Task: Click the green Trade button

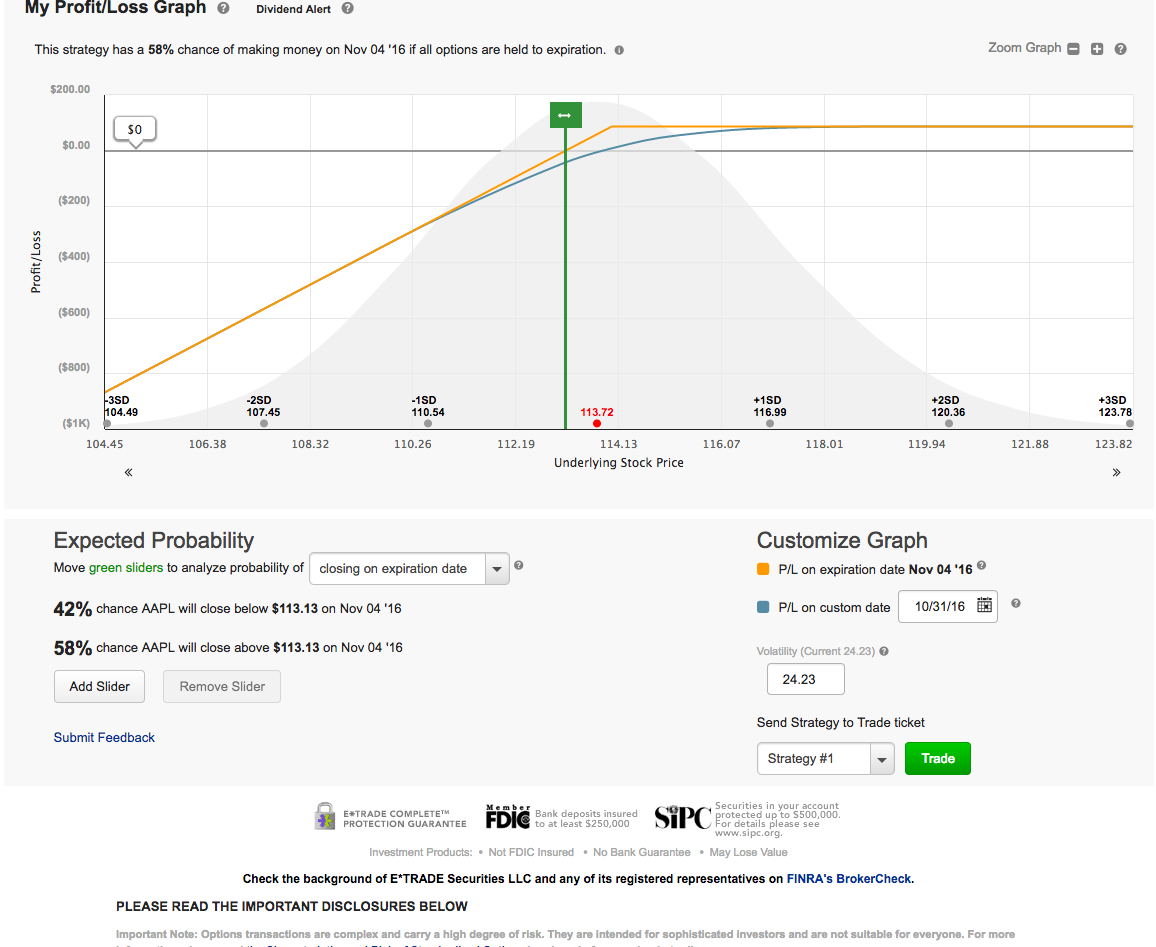Action: [x=937, y=758]
